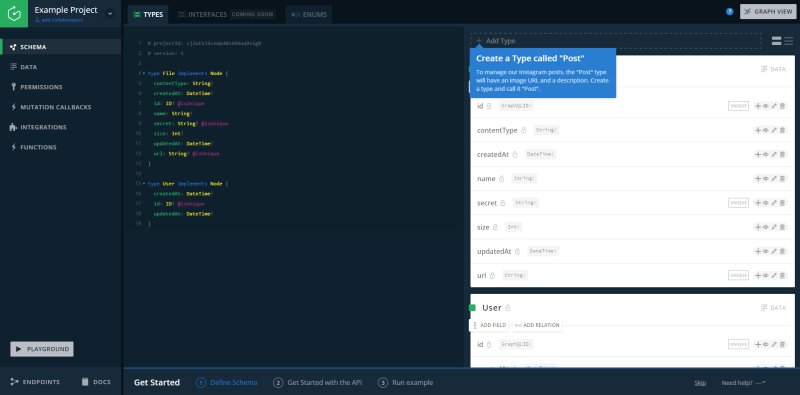The width and height of the screenshot is (800, 395).
Task: Select the expanded card list view icon
Action: (x=777, y=41)
